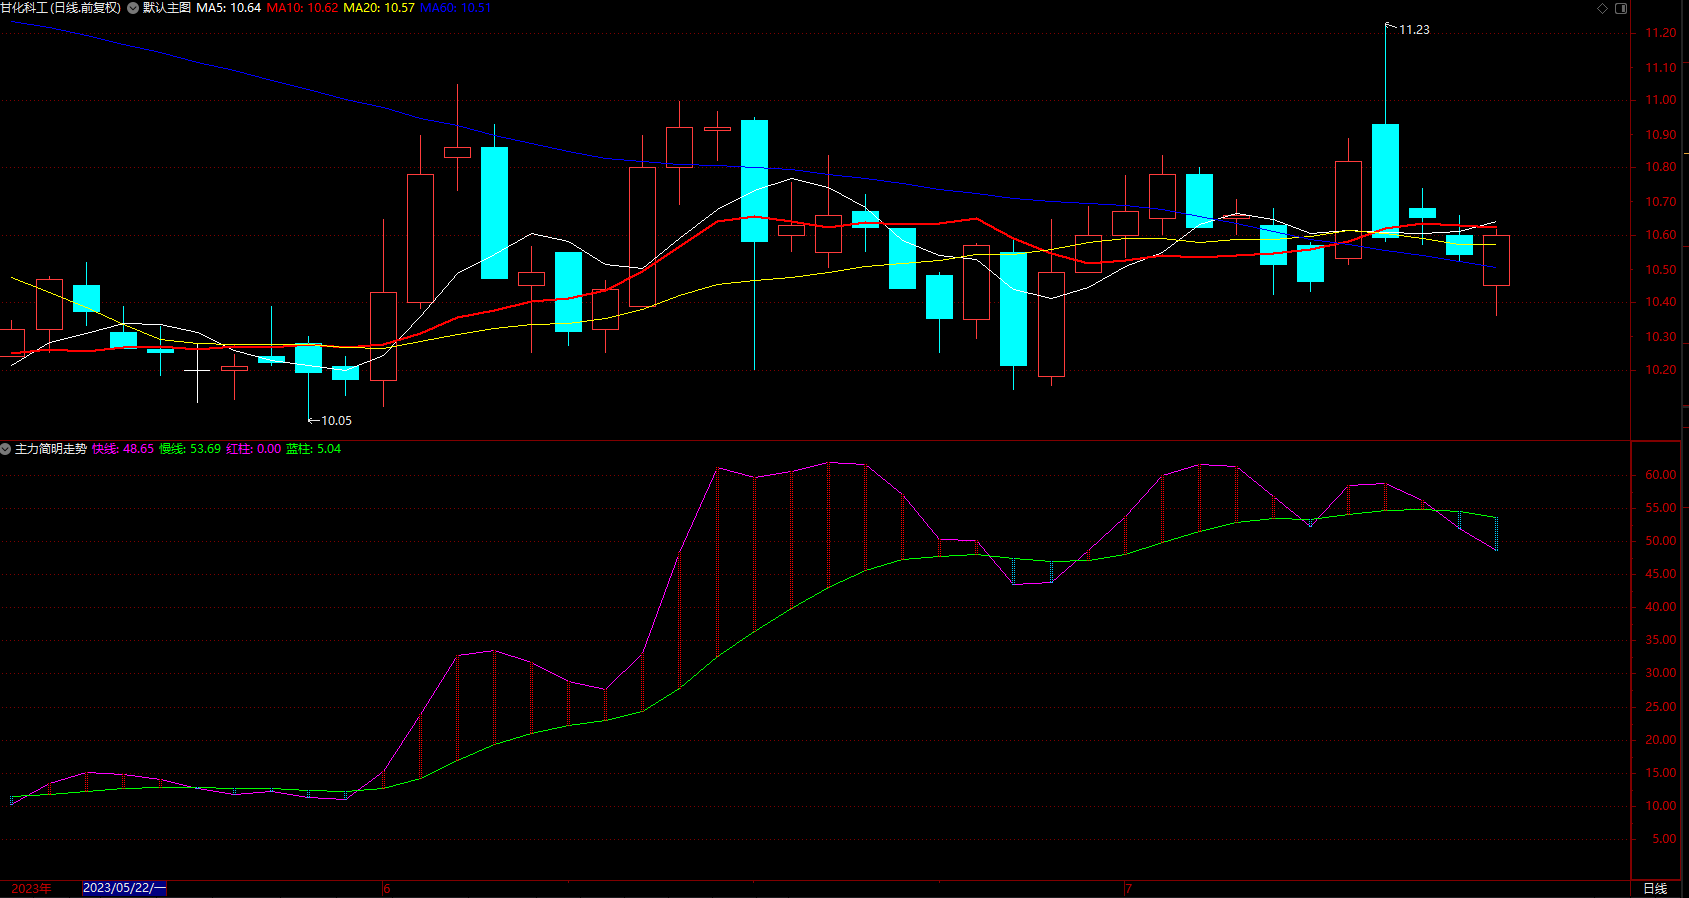Viewport: 1689px width, 898px height.
Task: Select the MA5 moving average label
Action: [228, 8]
